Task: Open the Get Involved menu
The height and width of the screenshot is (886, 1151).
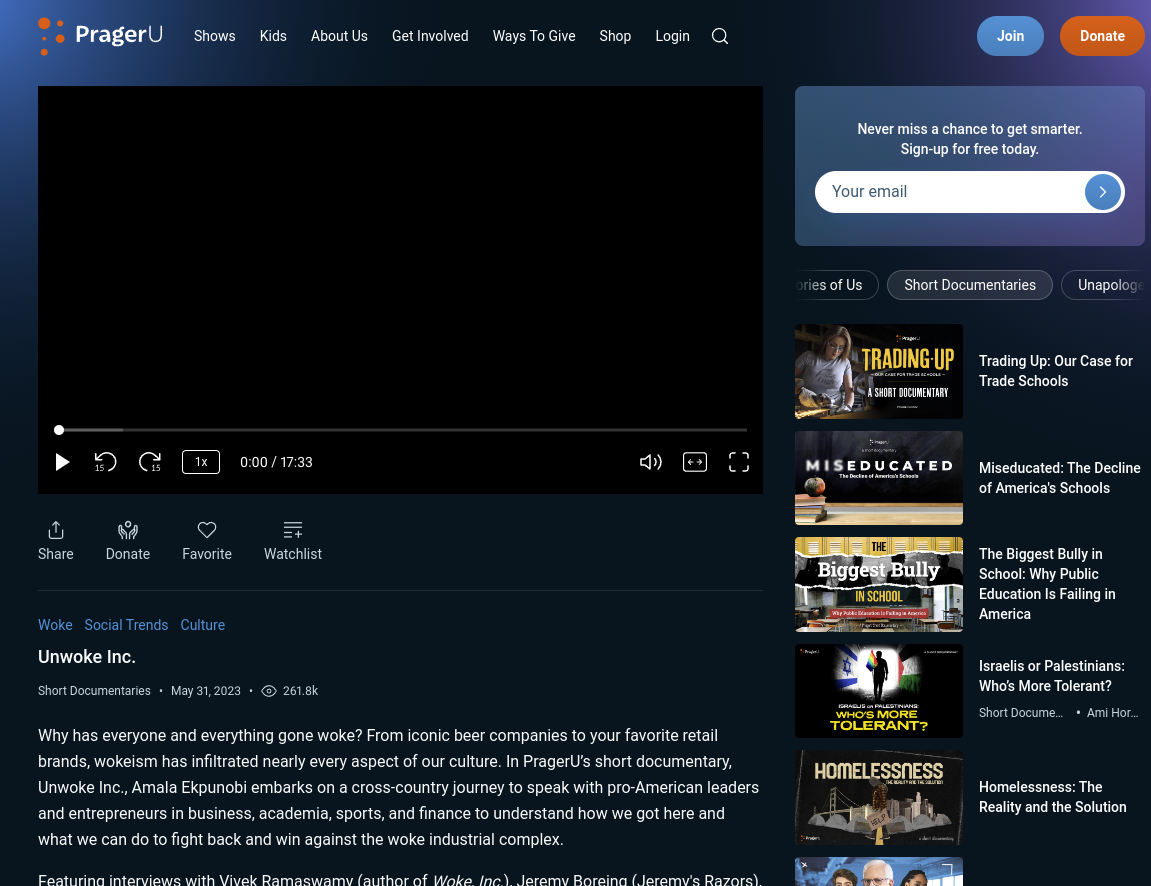Action: click(x=430, y=36)
